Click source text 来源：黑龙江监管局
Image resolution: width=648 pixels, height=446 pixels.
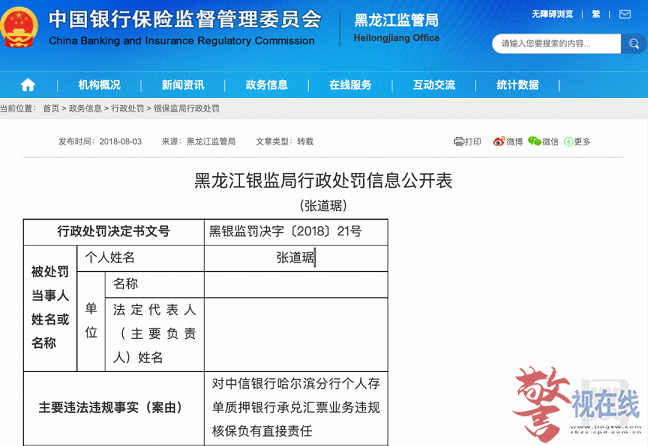point(198,142)
